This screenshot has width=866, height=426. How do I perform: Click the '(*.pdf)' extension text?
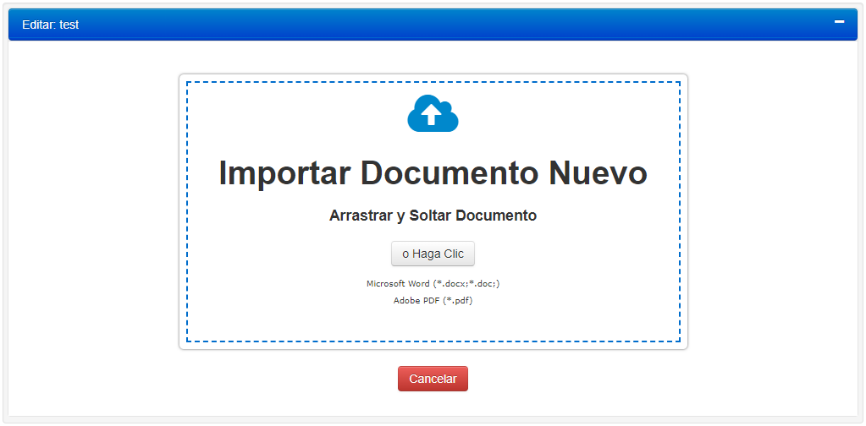457,301
